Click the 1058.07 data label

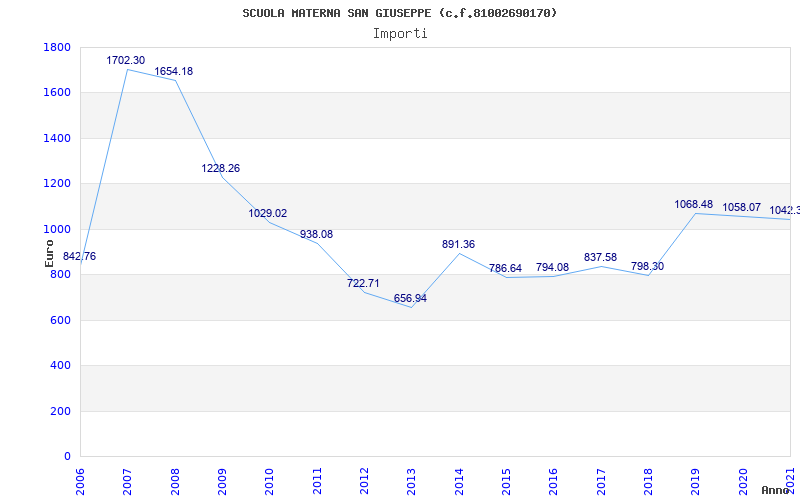click(741, 208)
